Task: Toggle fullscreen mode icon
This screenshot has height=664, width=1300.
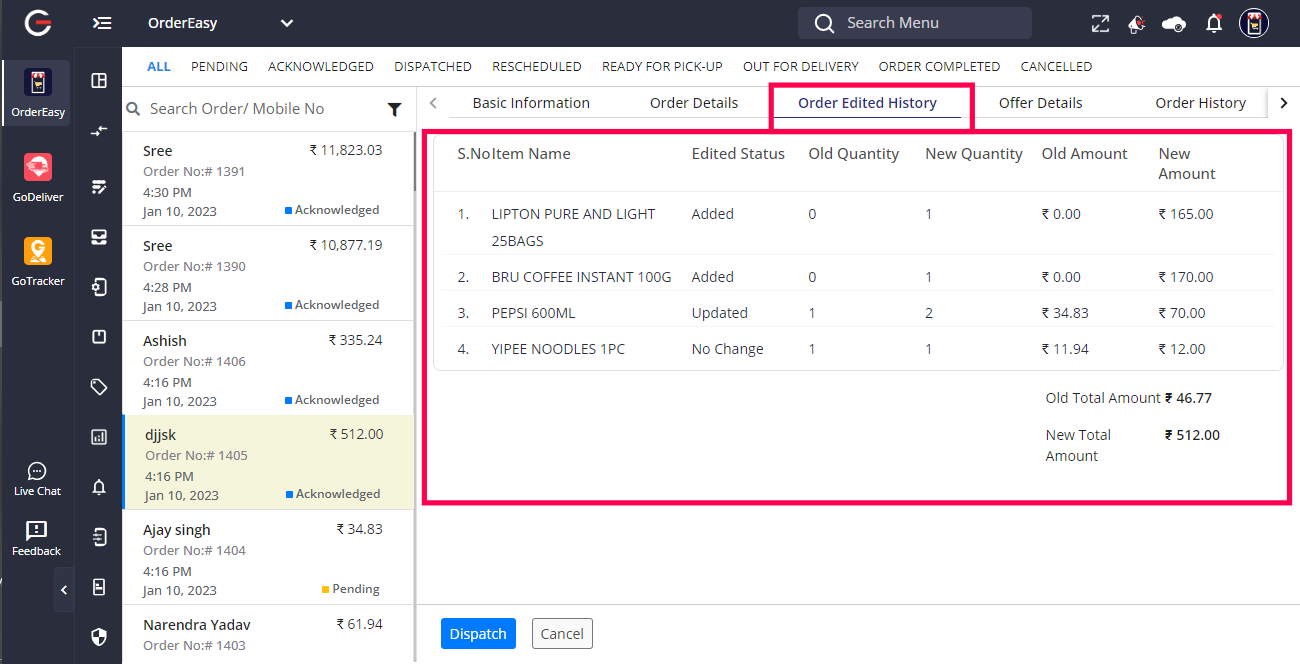Action: pyautogui.click(x=1100, y=23)
